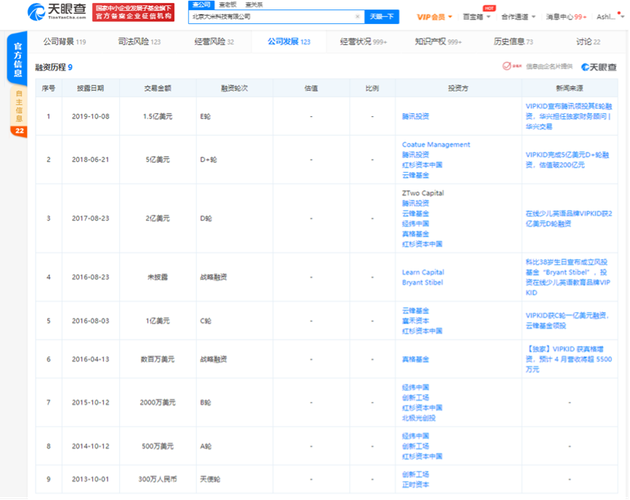Open Coatue Management investor link
Viewport: 630px width, 500px height.
click(x=435, y=145)
